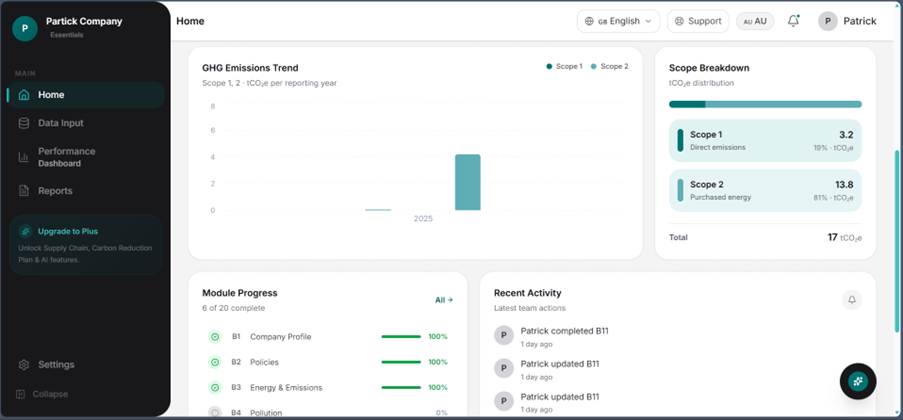
Task: Click Upgrade to Plus link
Action: tap(68, 232)
